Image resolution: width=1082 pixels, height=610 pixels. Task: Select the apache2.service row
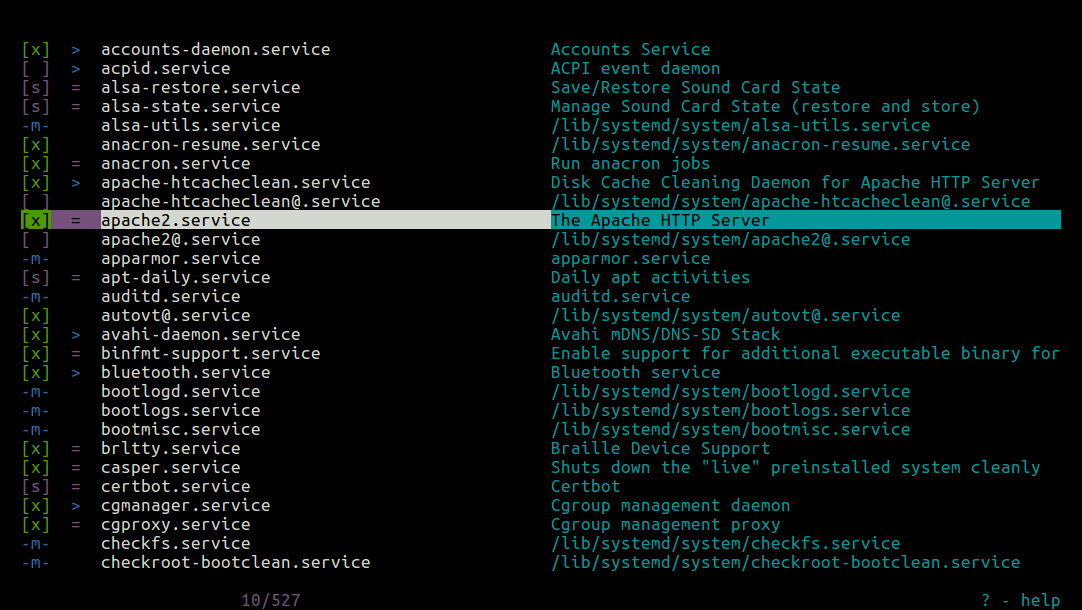176,220
